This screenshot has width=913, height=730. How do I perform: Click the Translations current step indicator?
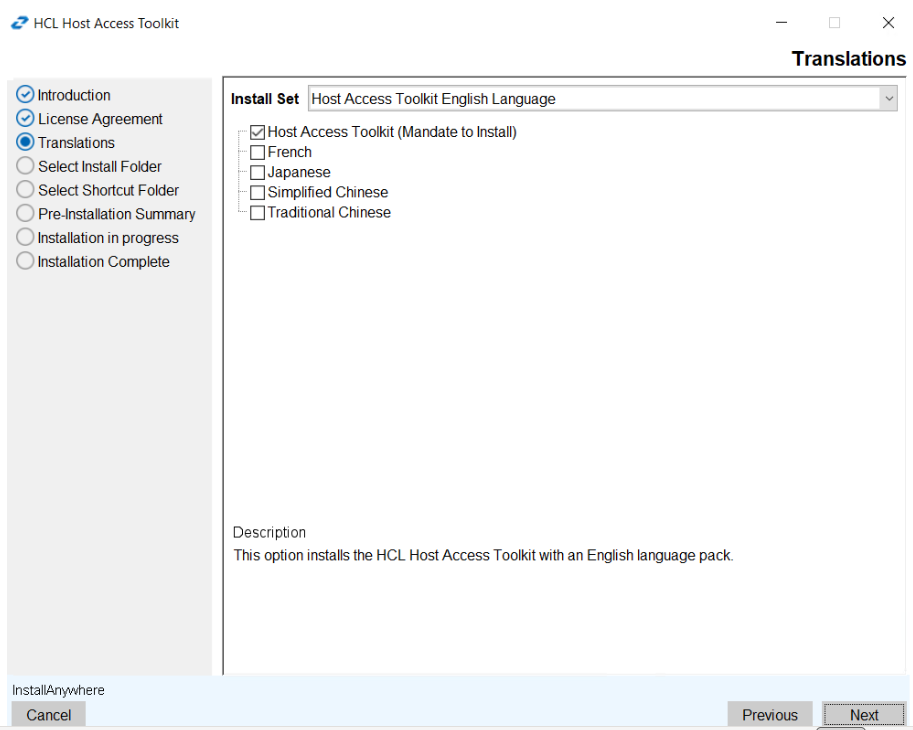point(25,142)
